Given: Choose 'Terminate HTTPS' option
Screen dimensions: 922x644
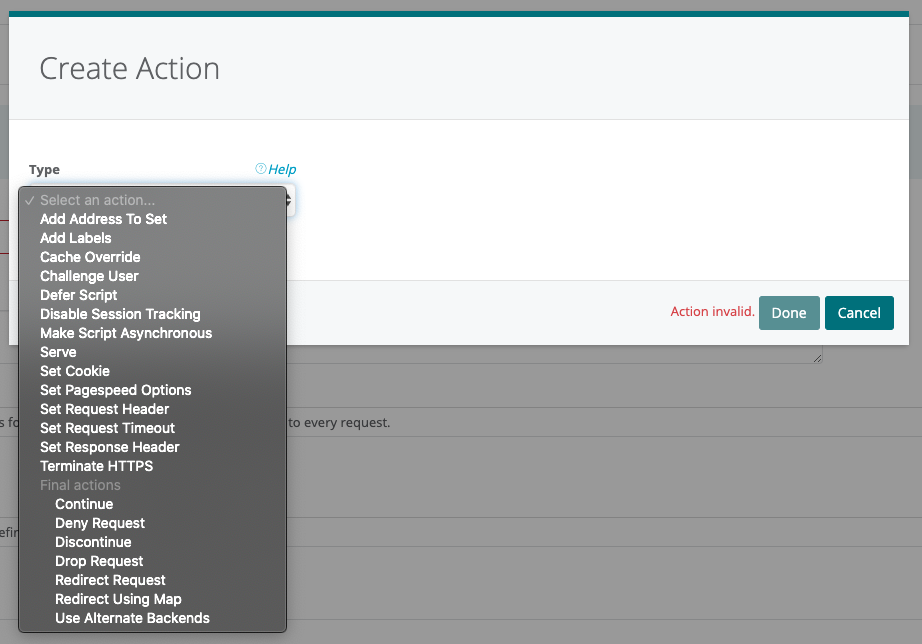Looking at the screenshot, I should point(96,466).
